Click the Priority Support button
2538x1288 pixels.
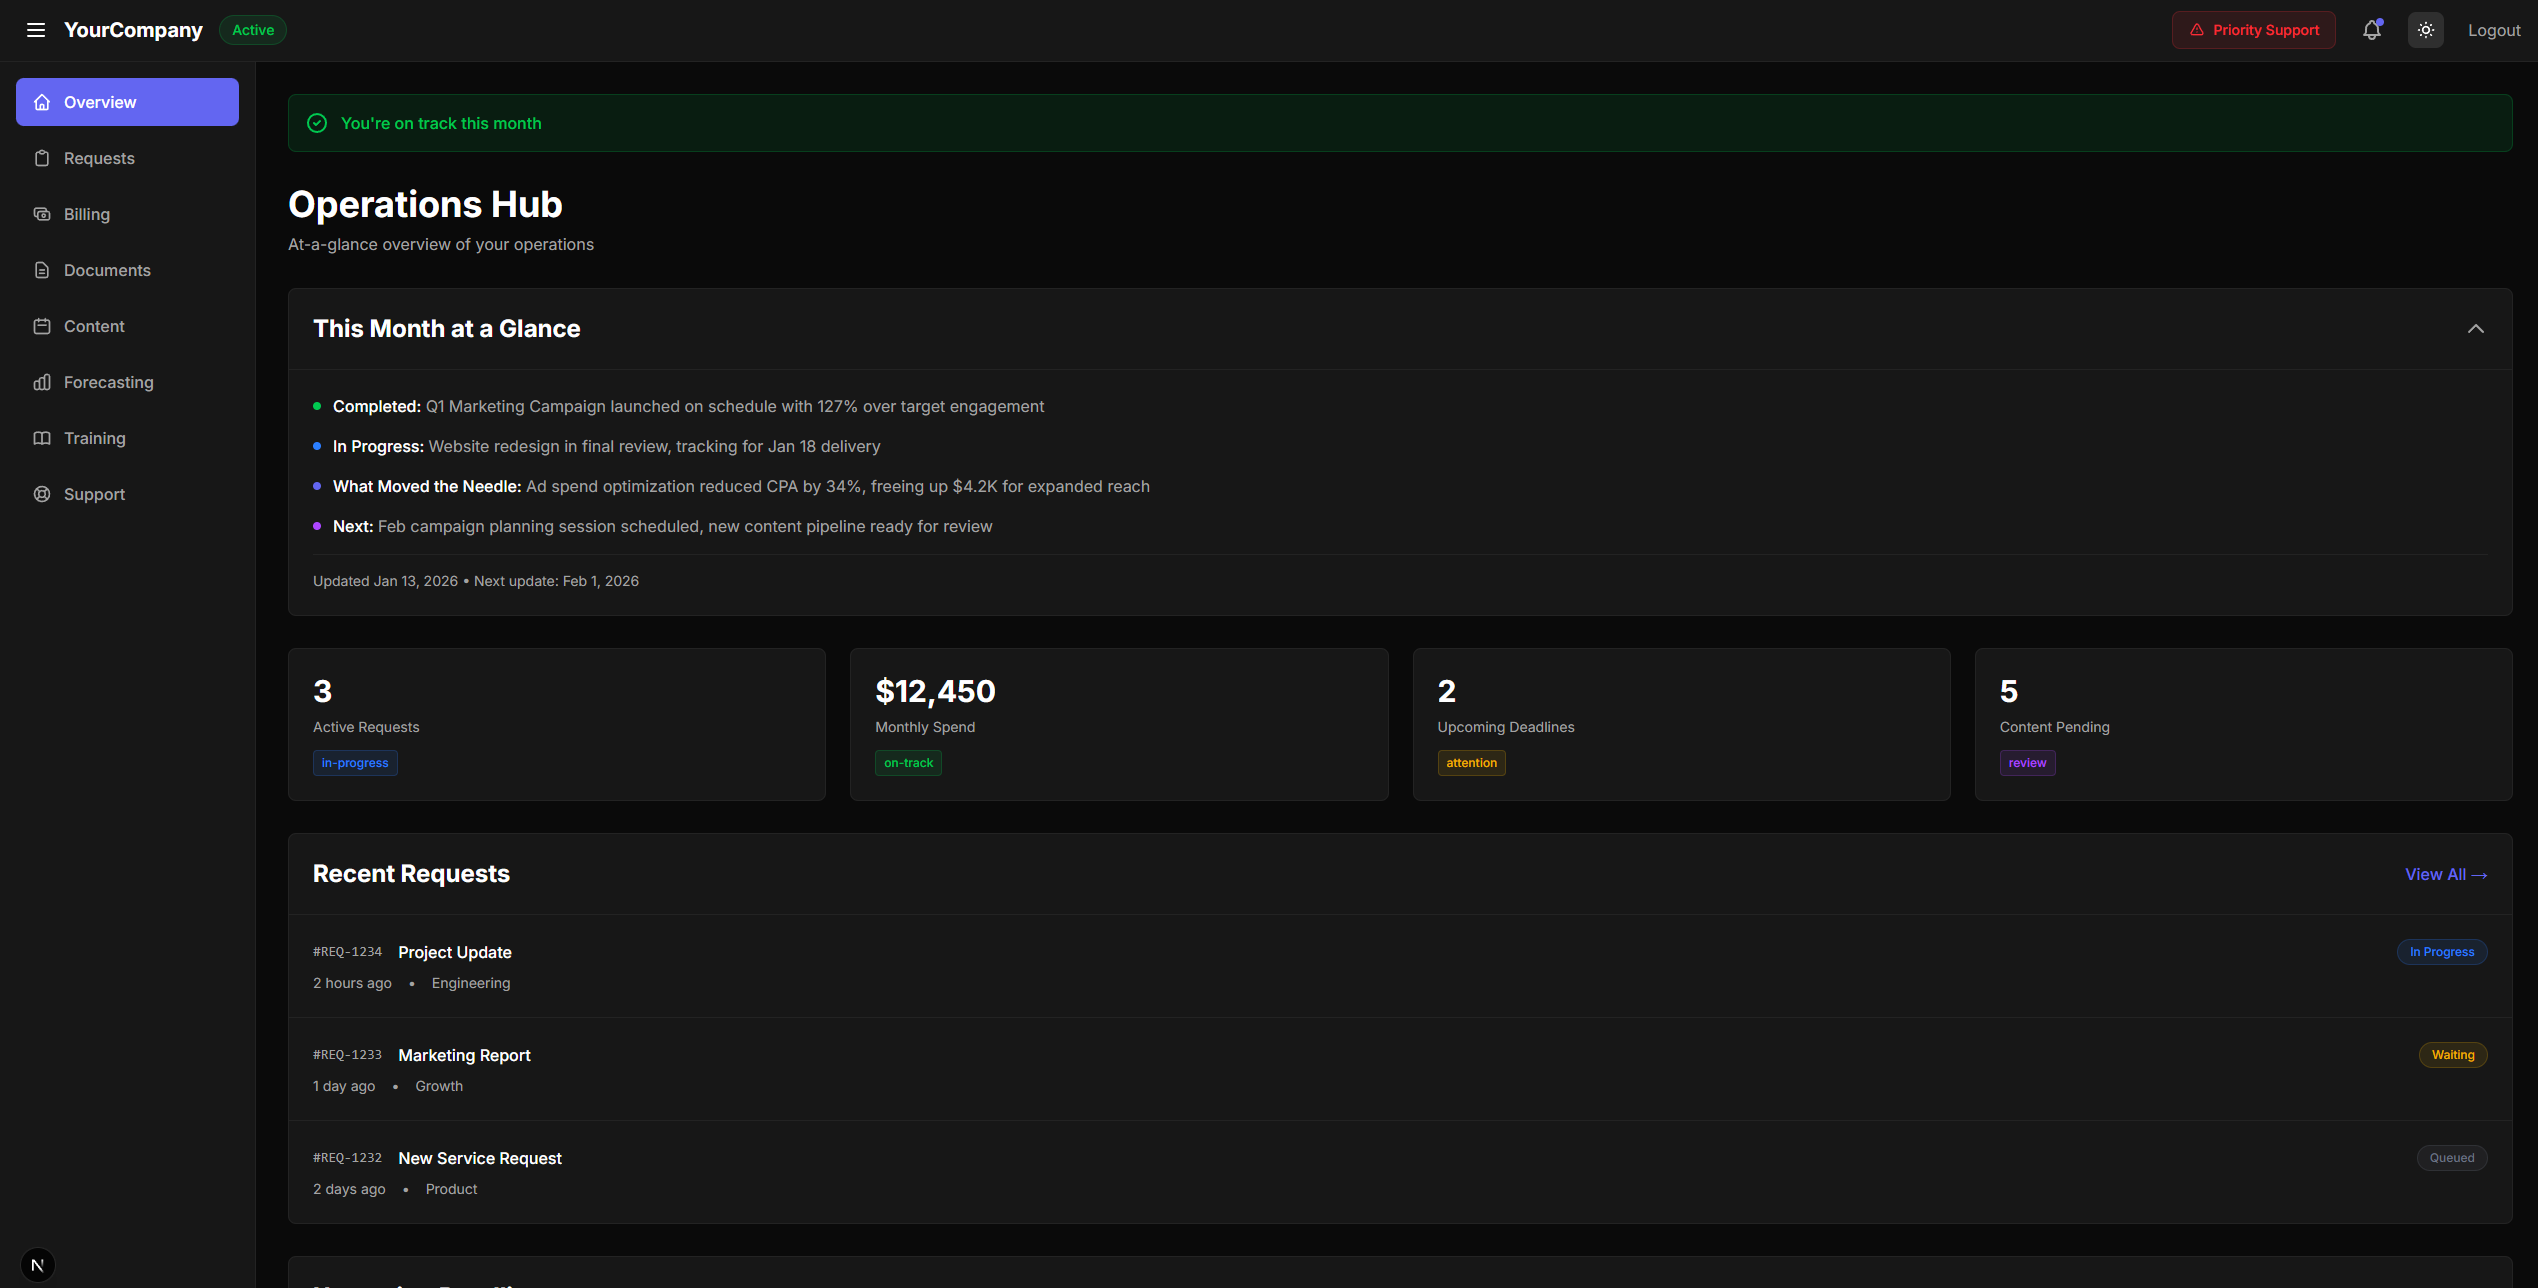tap(2253, 30)
